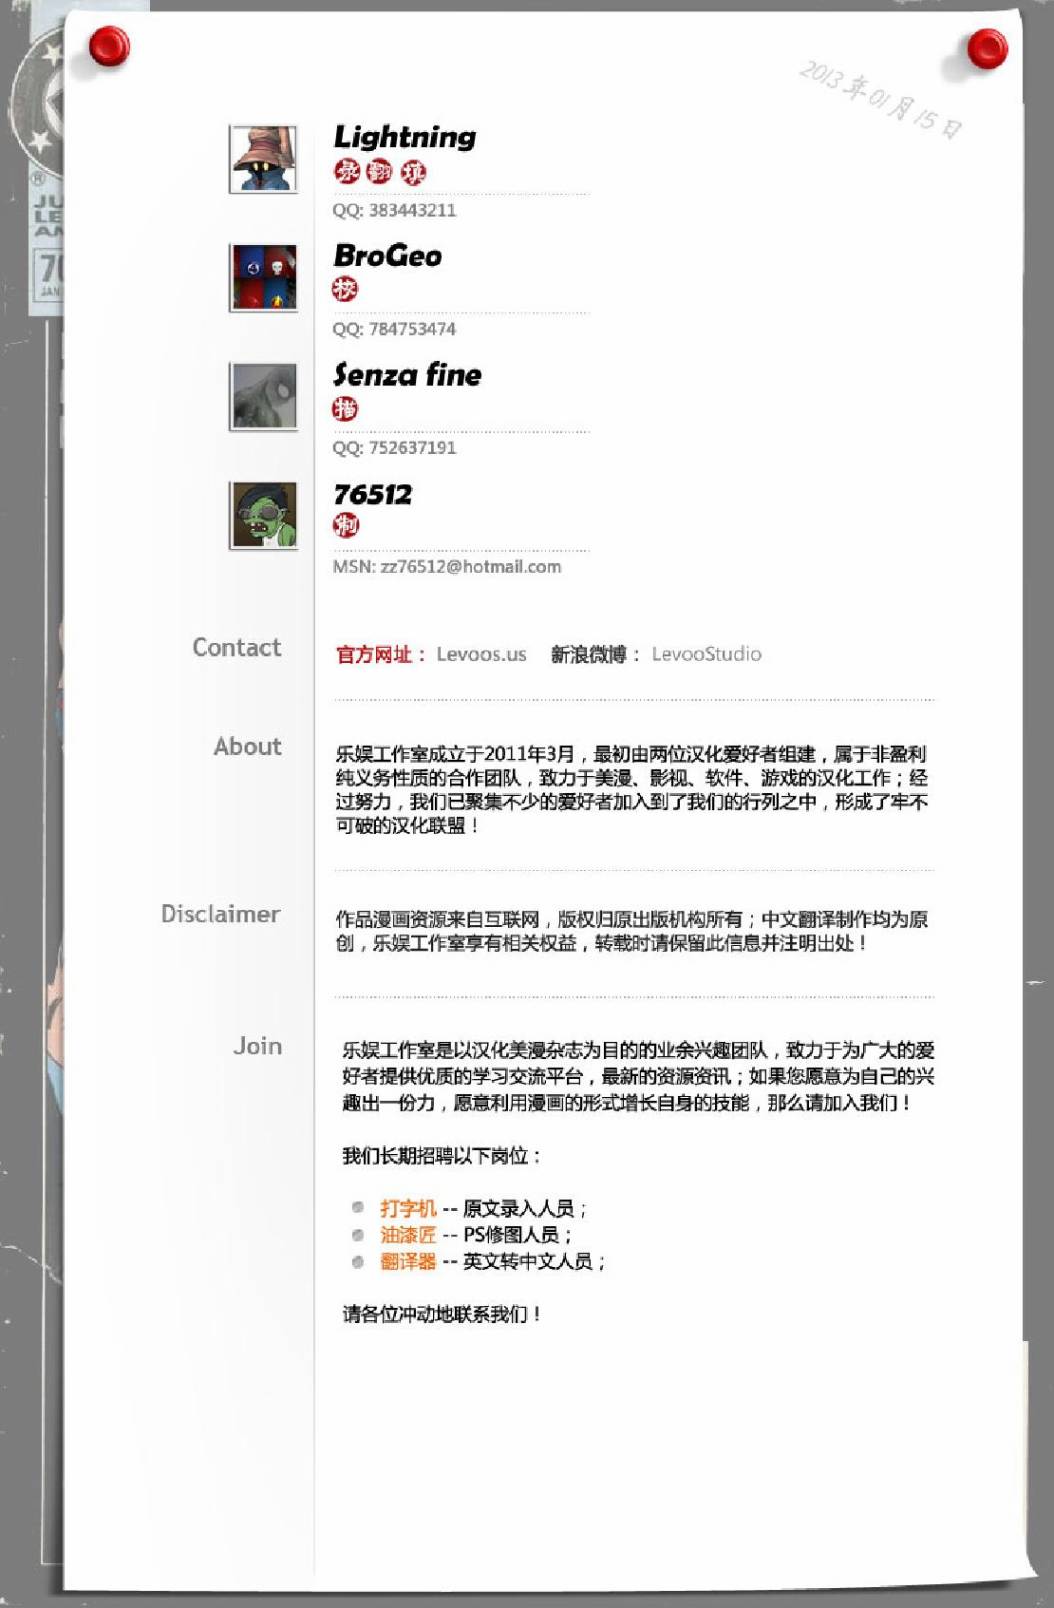This screenshot has height=1608, width=1054.
Task: Click the red seal badge under Senza fine
Action: (x=345, y=408)
